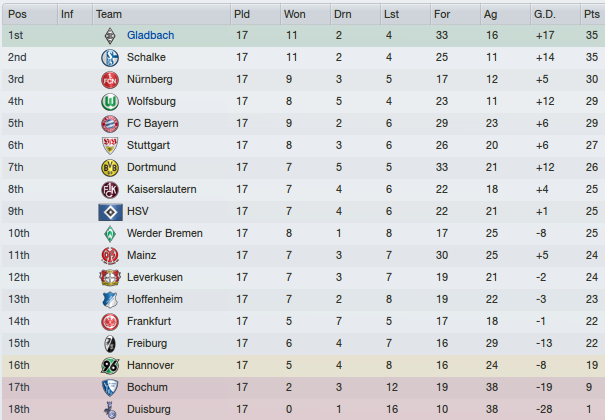Click the Werder Bremen green diamond crest

(110, 234)
